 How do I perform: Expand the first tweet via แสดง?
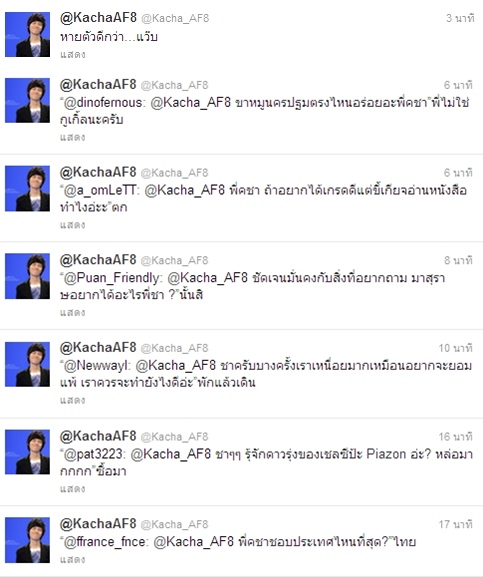pyautogui.click(x=73, y=54)
